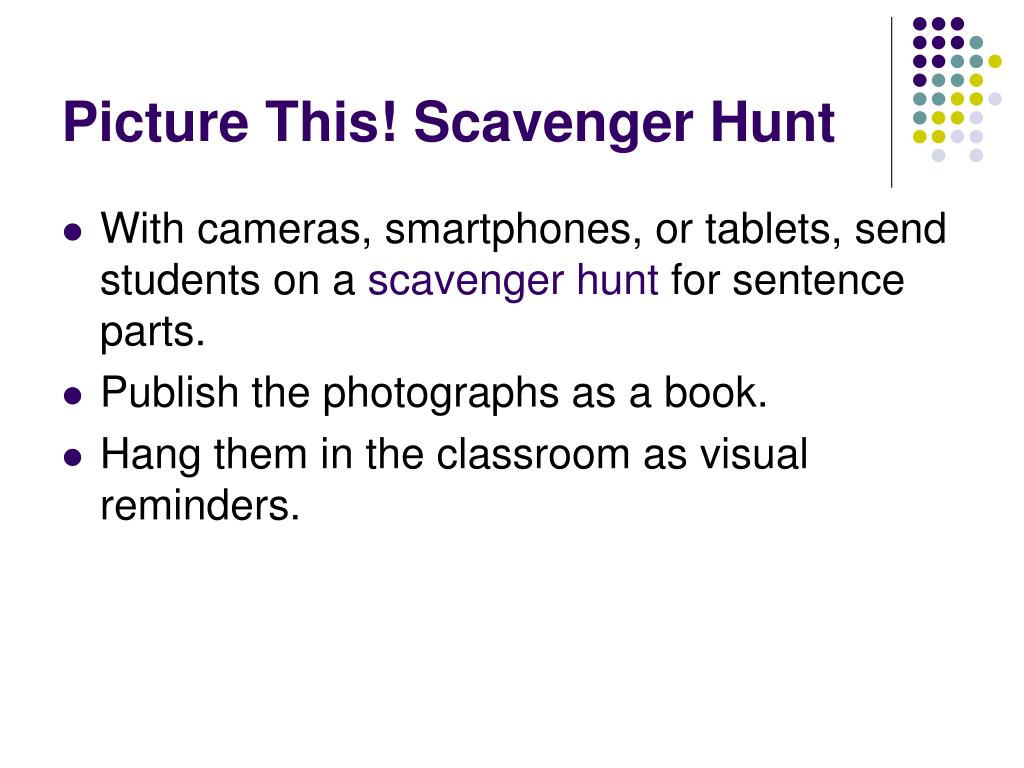Screen dimensions: 1024x768
Task: Click the words 'for sentence' after the link
Action: coord(788,281)
